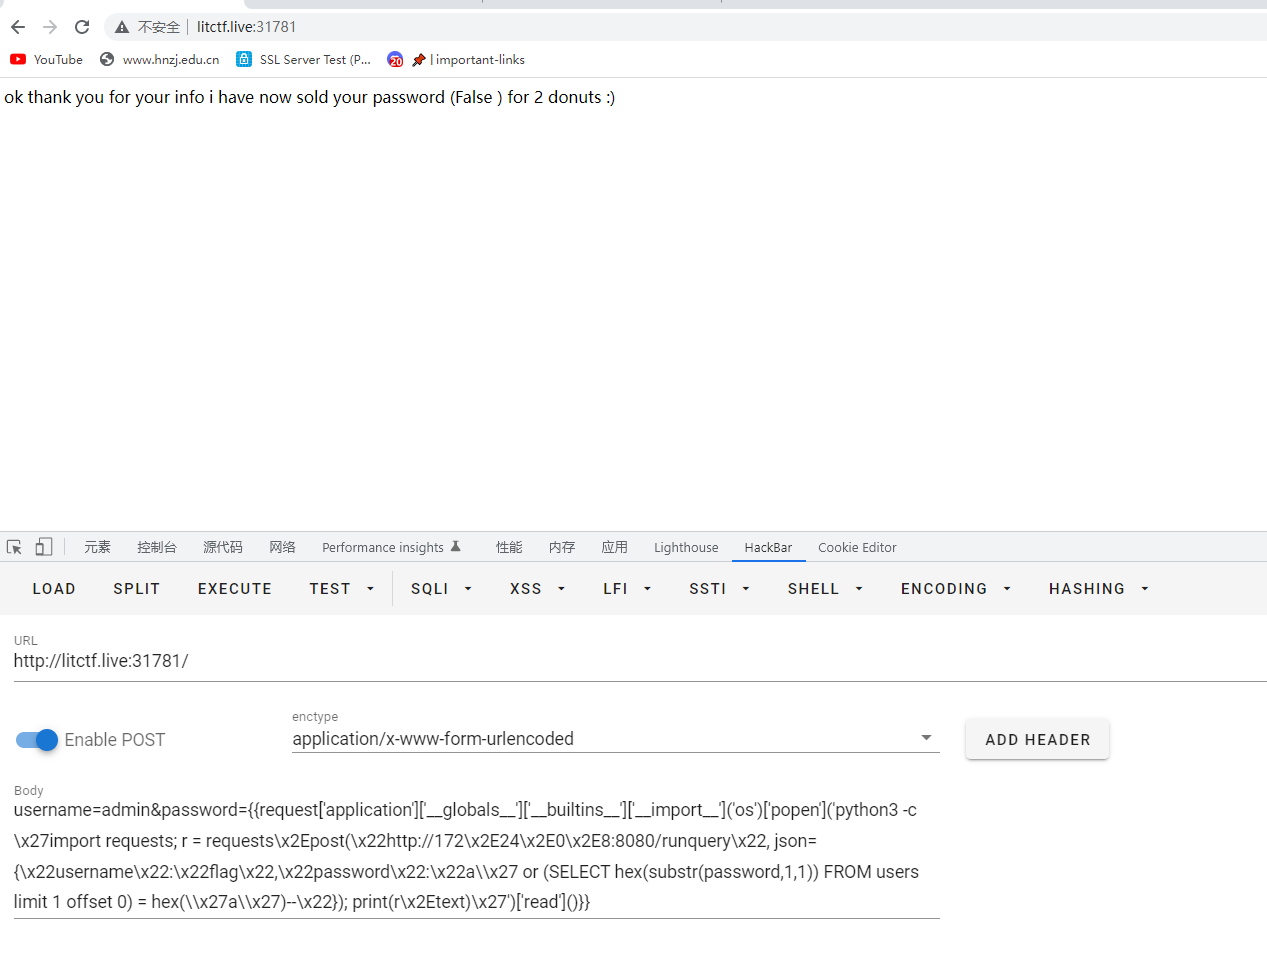Open the www.hnzj.edu.cn bookmark
1267x972 pixels.
(160, 60)
